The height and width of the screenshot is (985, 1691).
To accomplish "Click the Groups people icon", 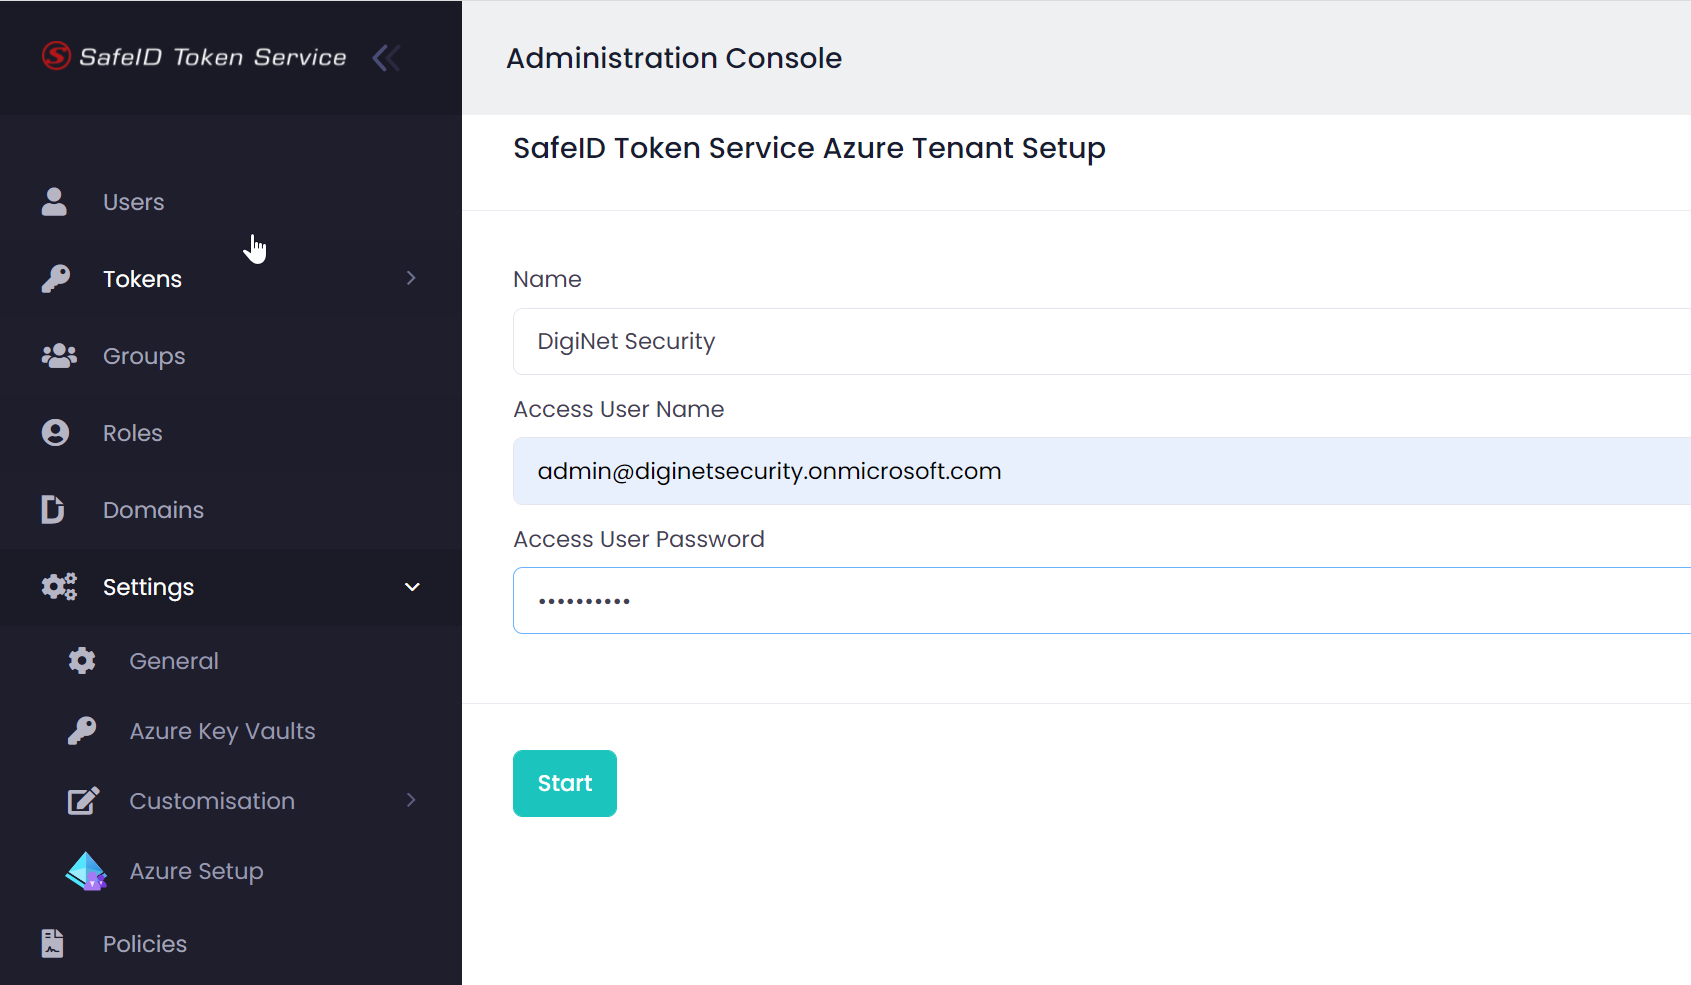I will tap(58, 356).
